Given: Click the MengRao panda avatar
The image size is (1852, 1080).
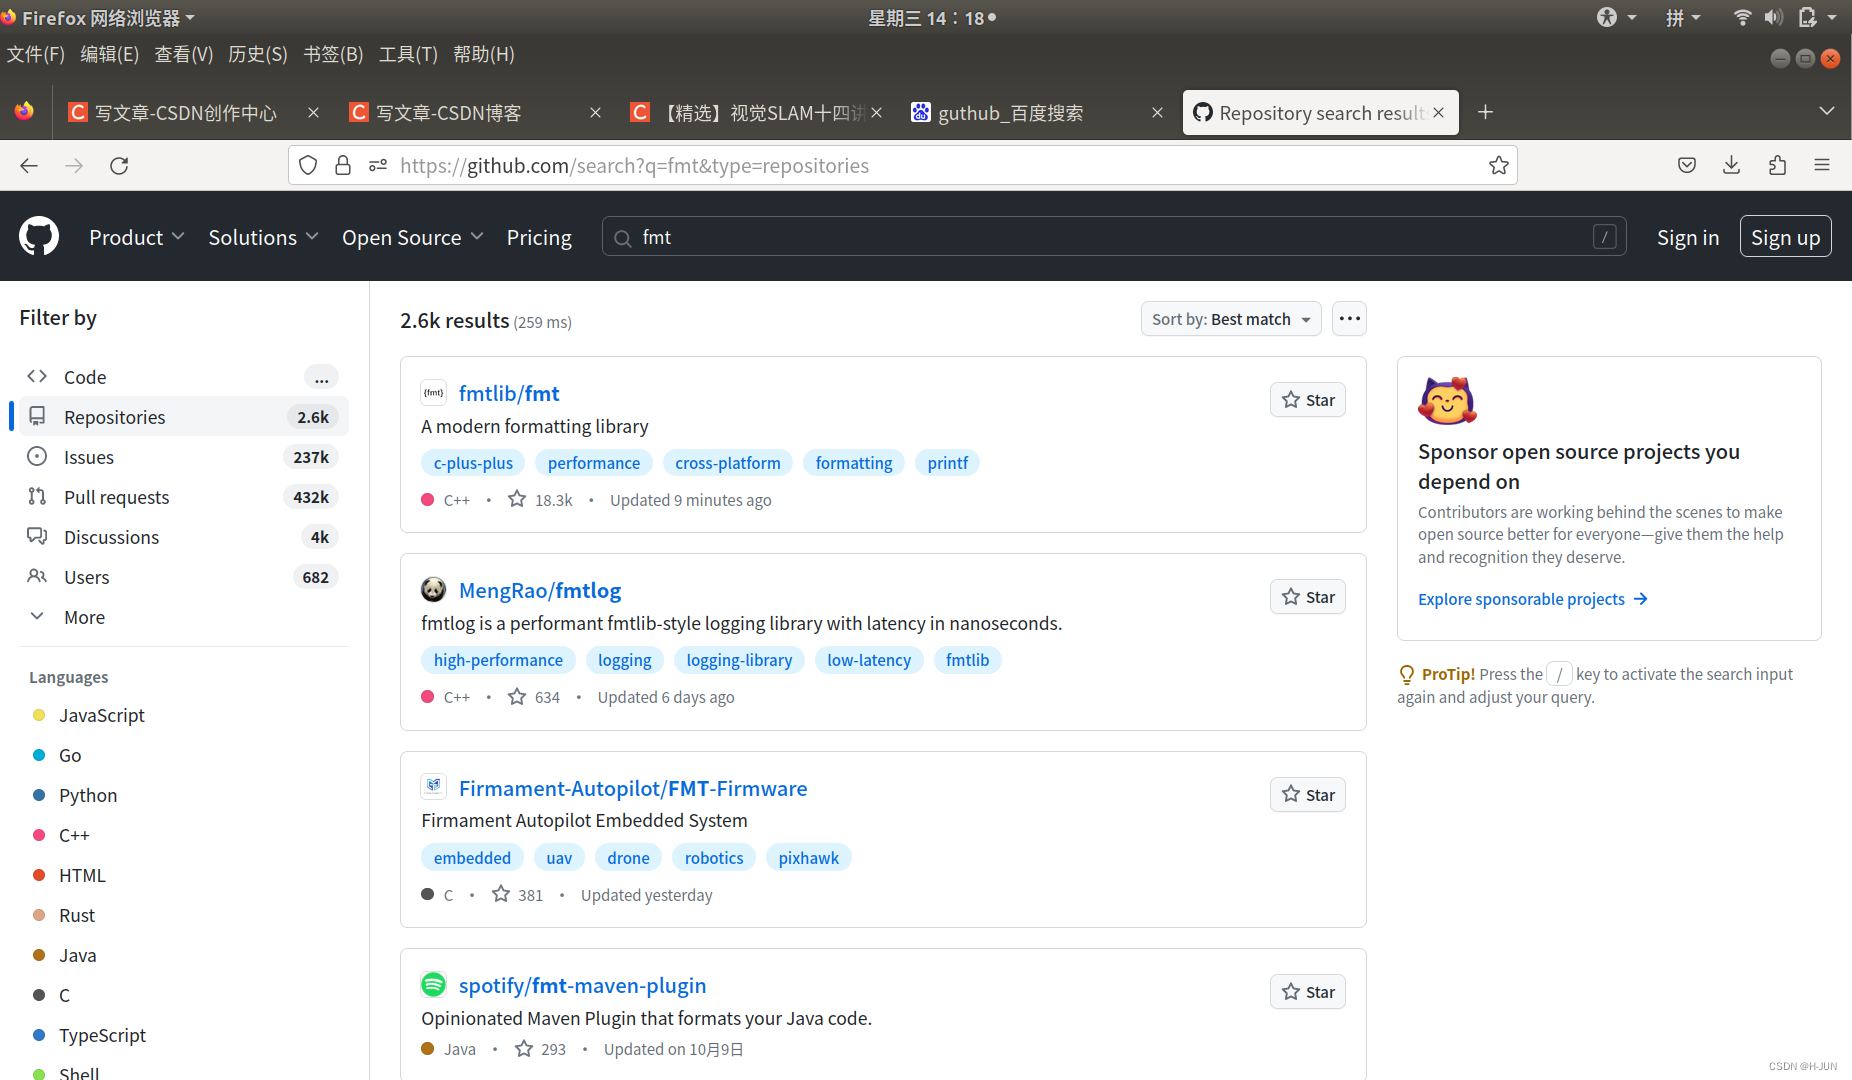Looking at the screenshot, I should point(433,590).
